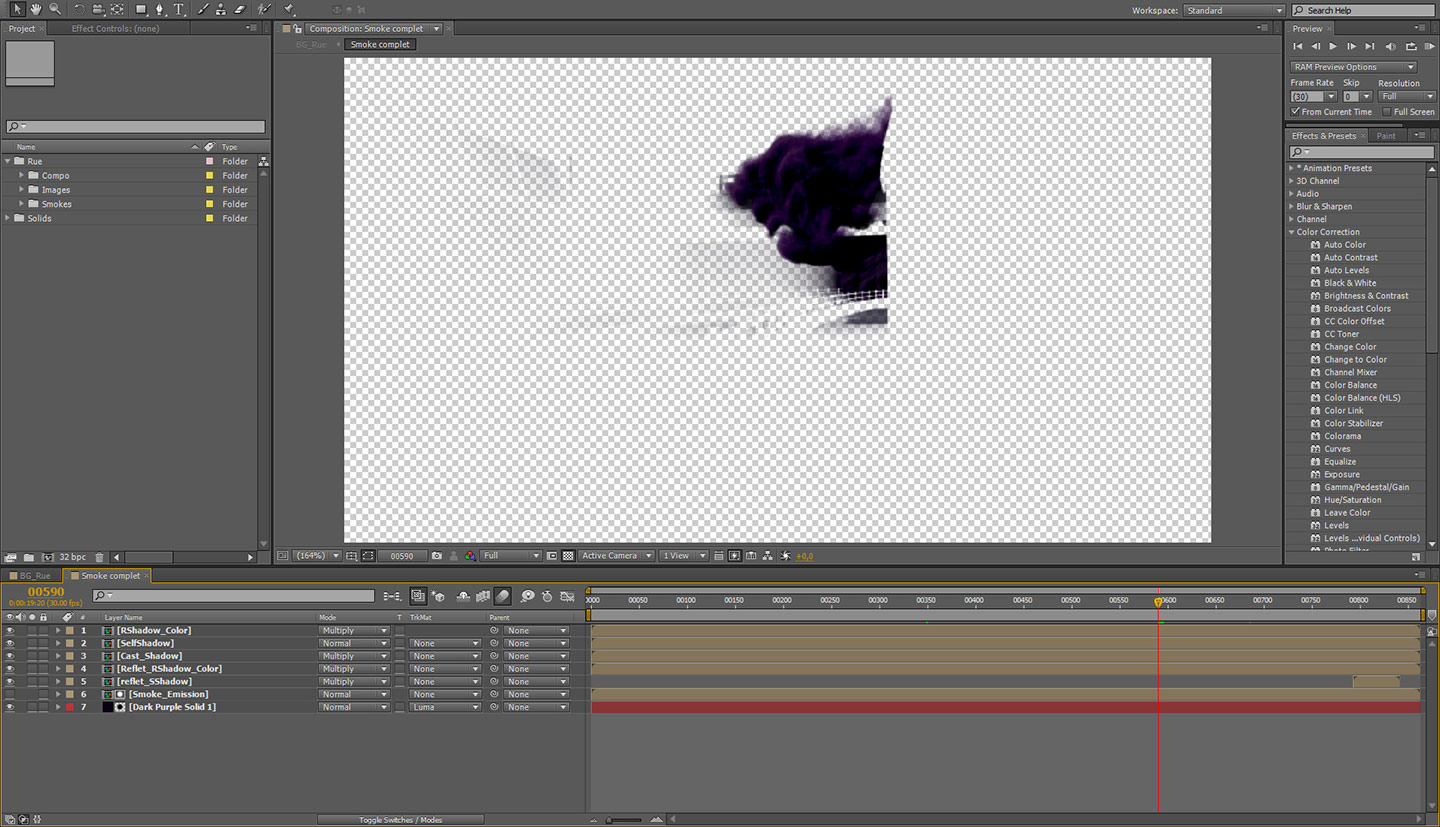Hide the RShadow_Color layer
This screenshot has width=1440, height=827.
tap(10, 631)
